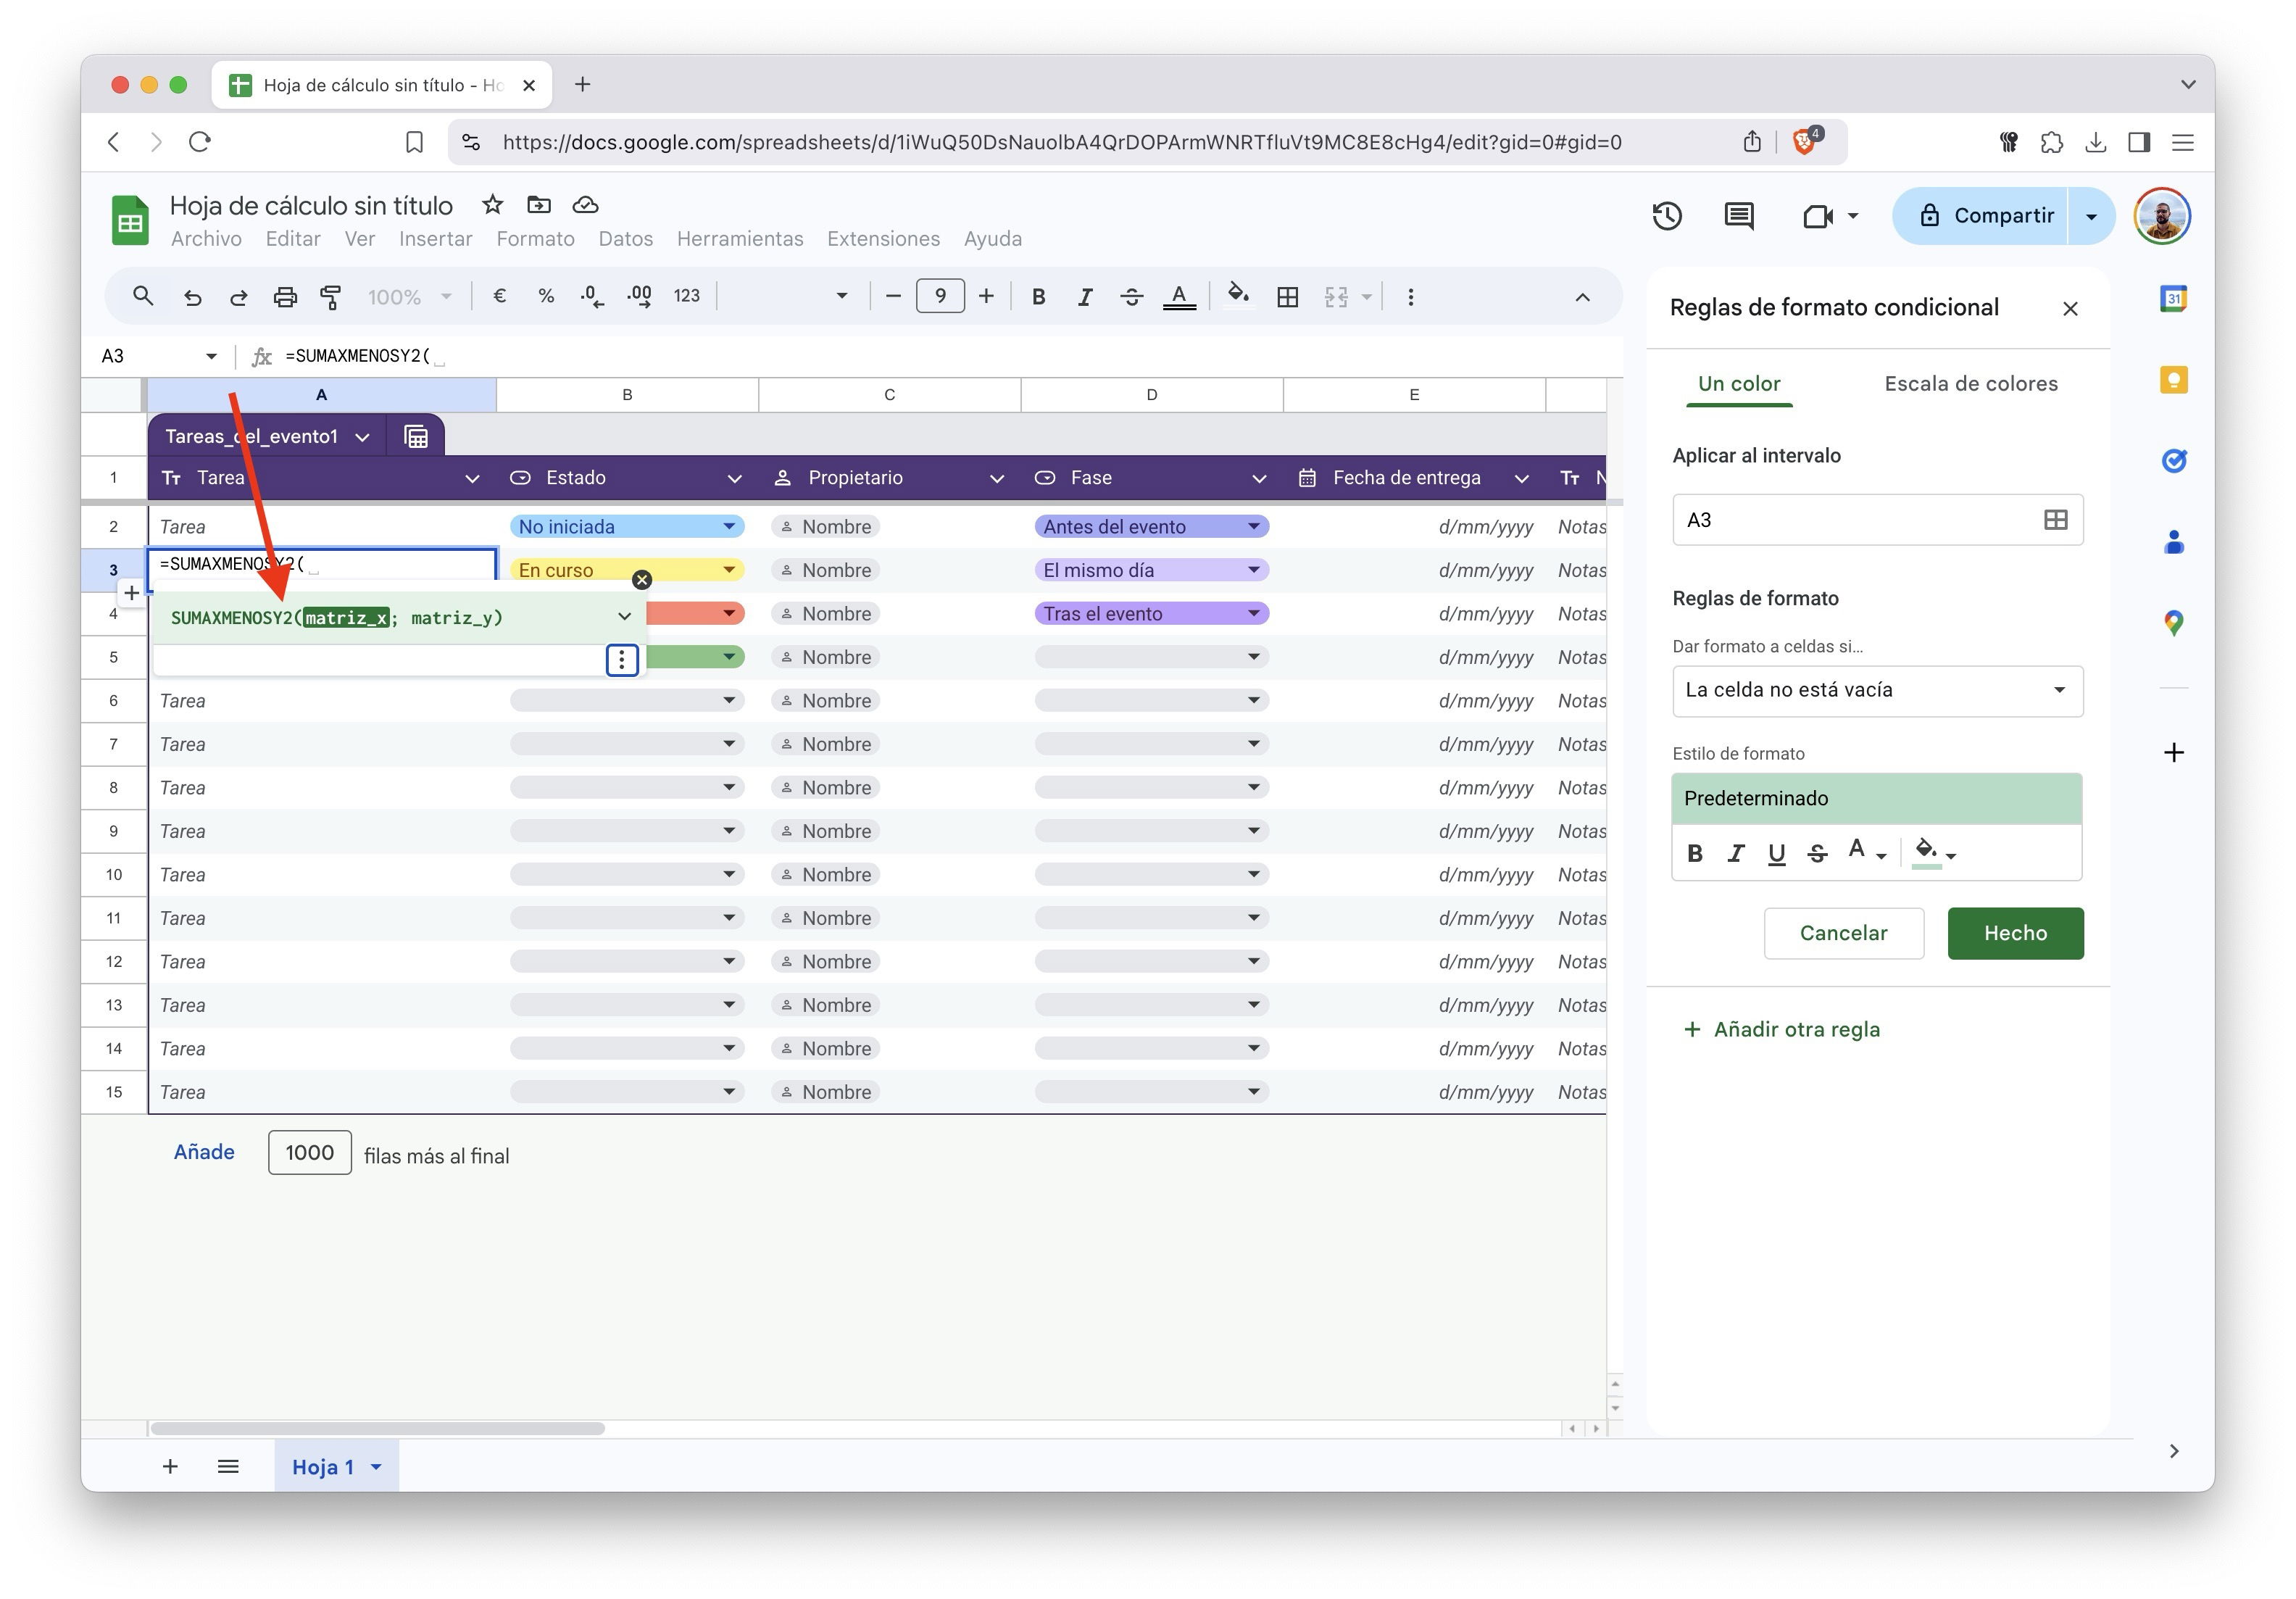Viewport: 2296px width, 1599px height.
Task: Click the select data range grid icon
Action: pyautogui.click(x=2055, y=519)
